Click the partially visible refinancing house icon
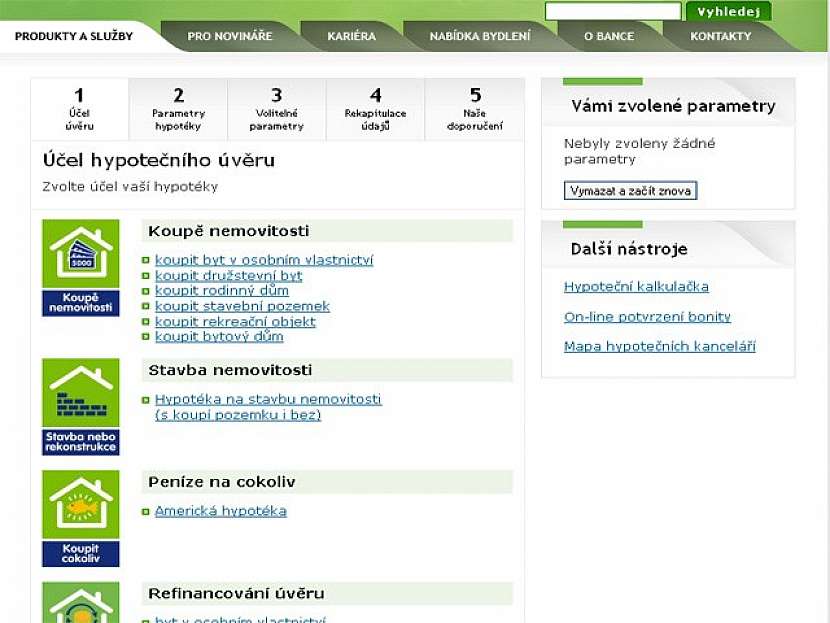 pos(80,603)
